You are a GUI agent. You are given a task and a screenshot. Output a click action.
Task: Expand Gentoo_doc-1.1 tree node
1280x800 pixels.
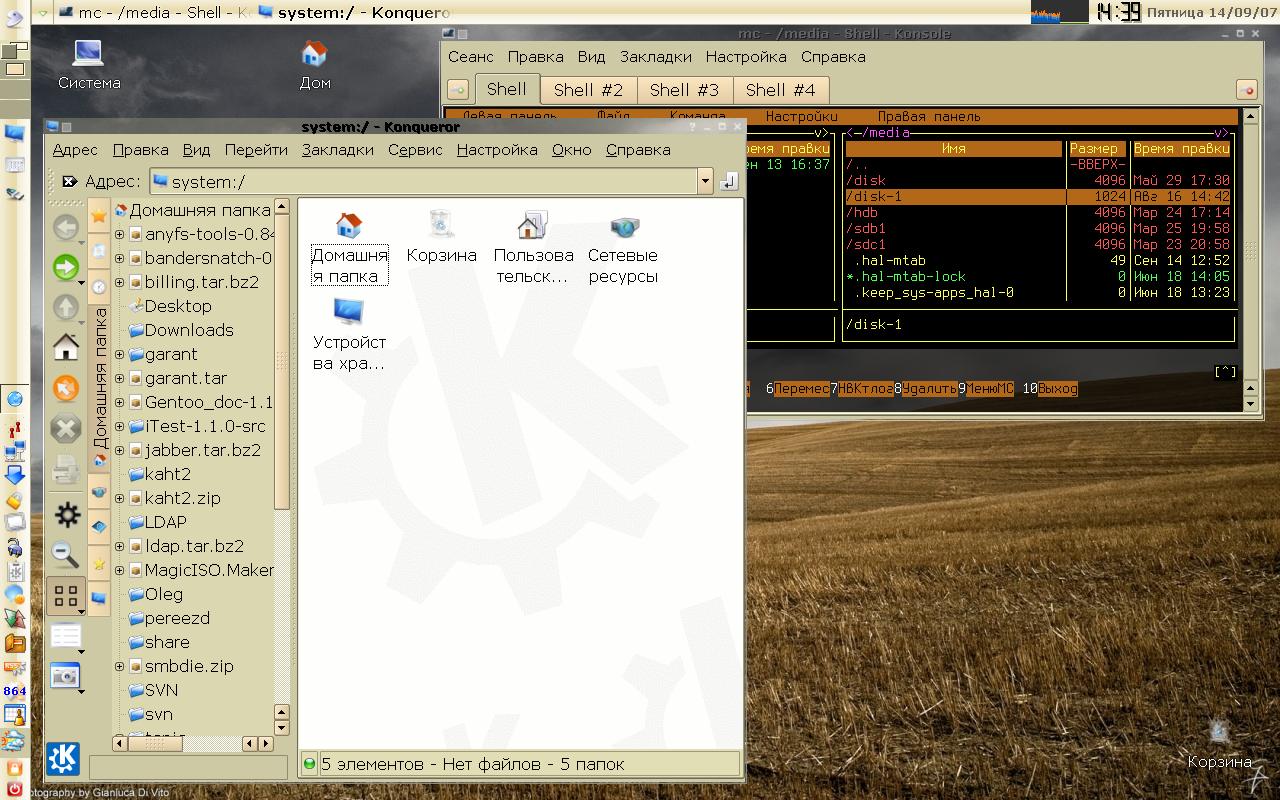point(119,402)
